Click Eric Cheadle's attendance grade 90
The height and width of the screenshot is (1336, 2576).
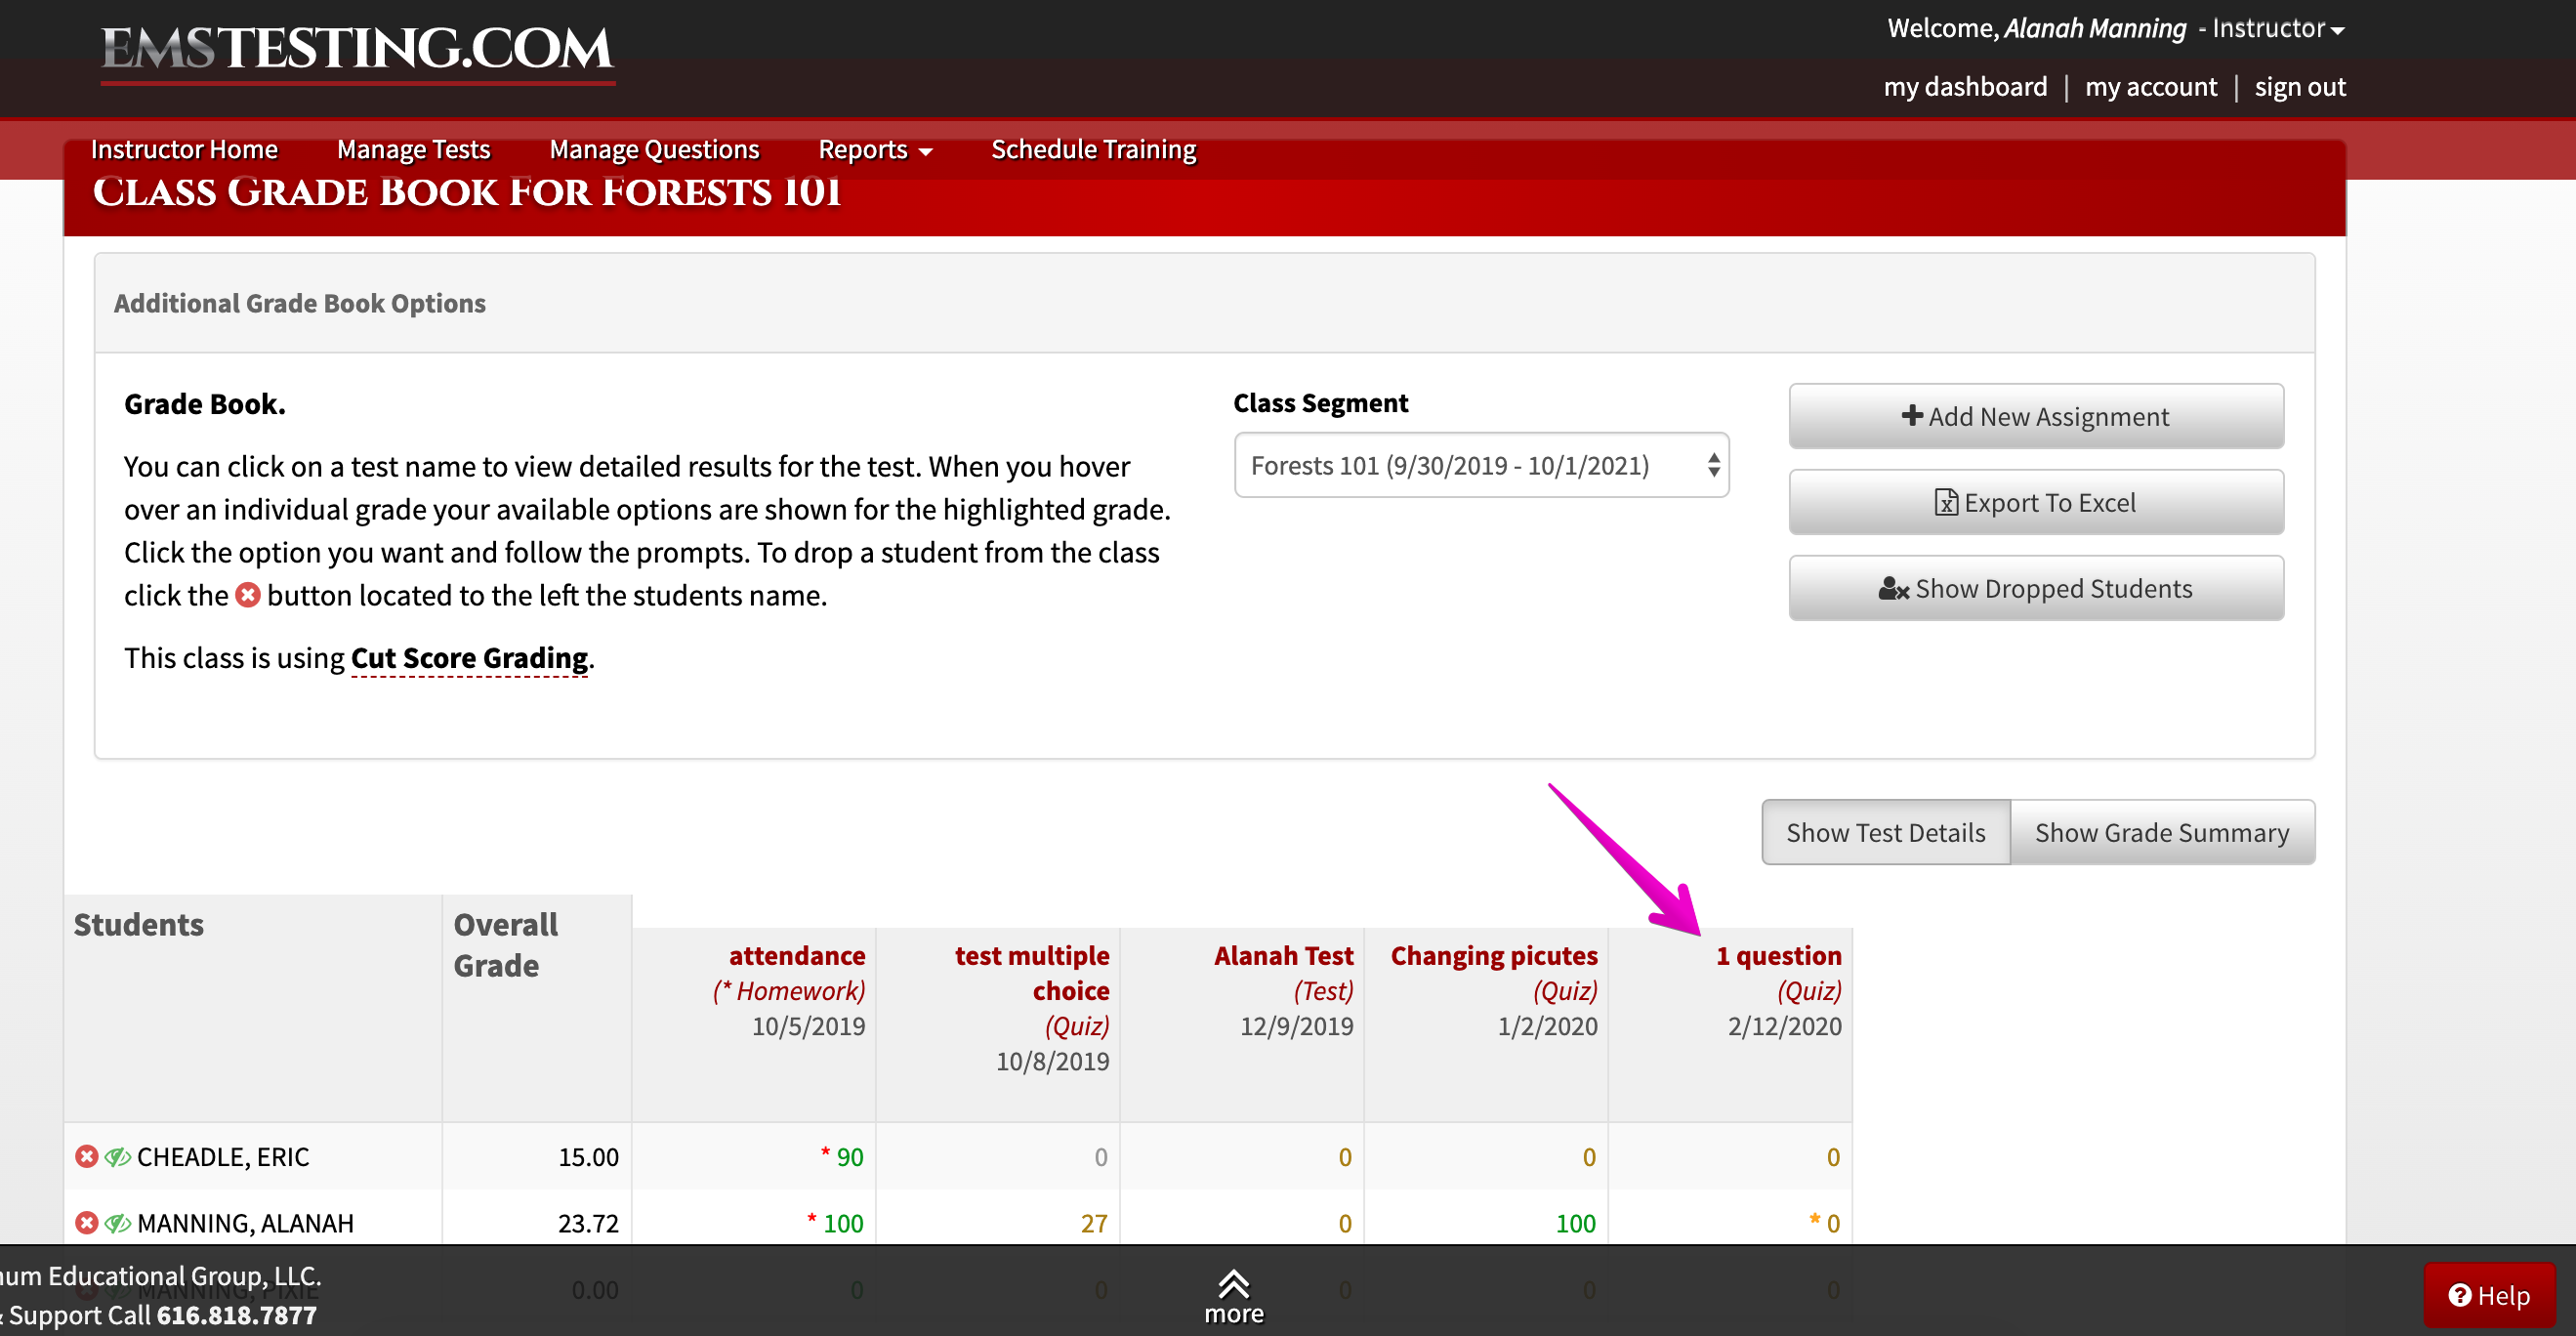(x=849, y=1157)
